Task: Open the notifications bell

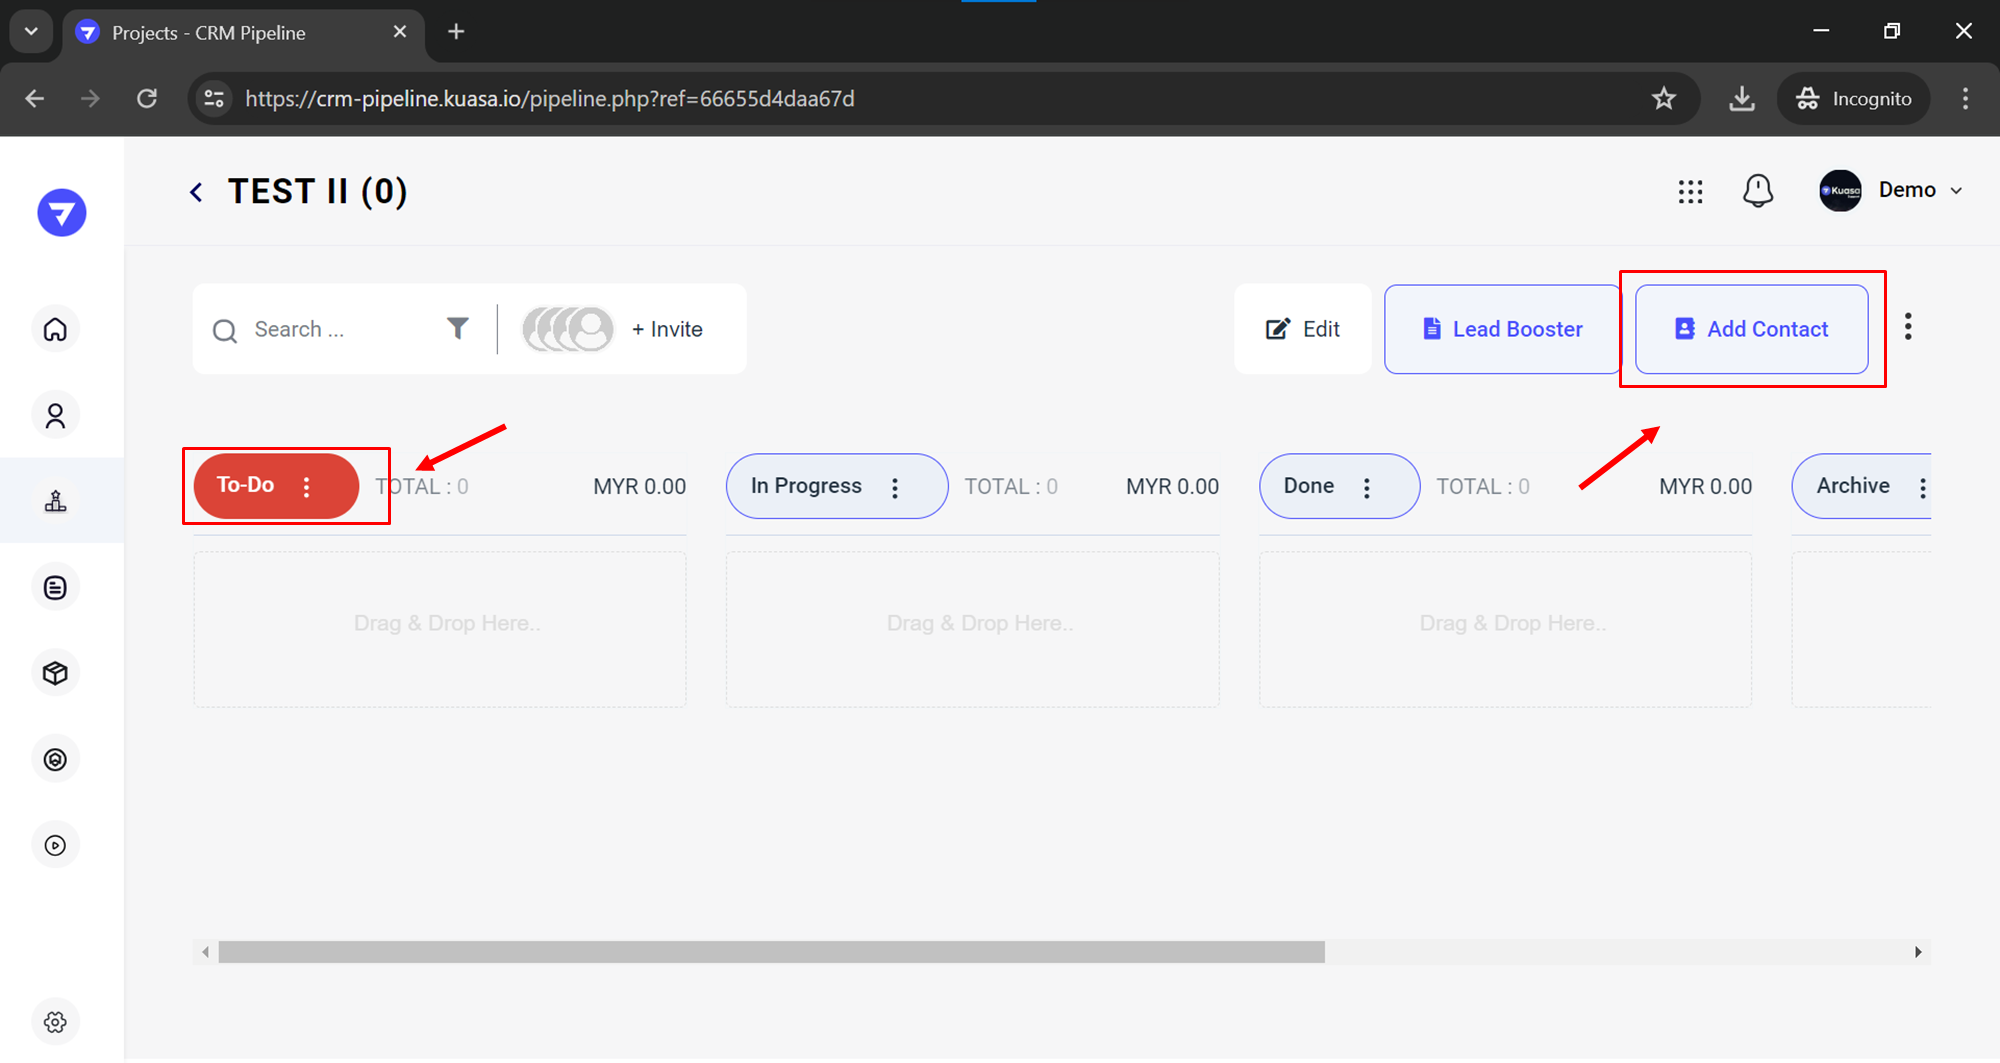Action: 1757,190
